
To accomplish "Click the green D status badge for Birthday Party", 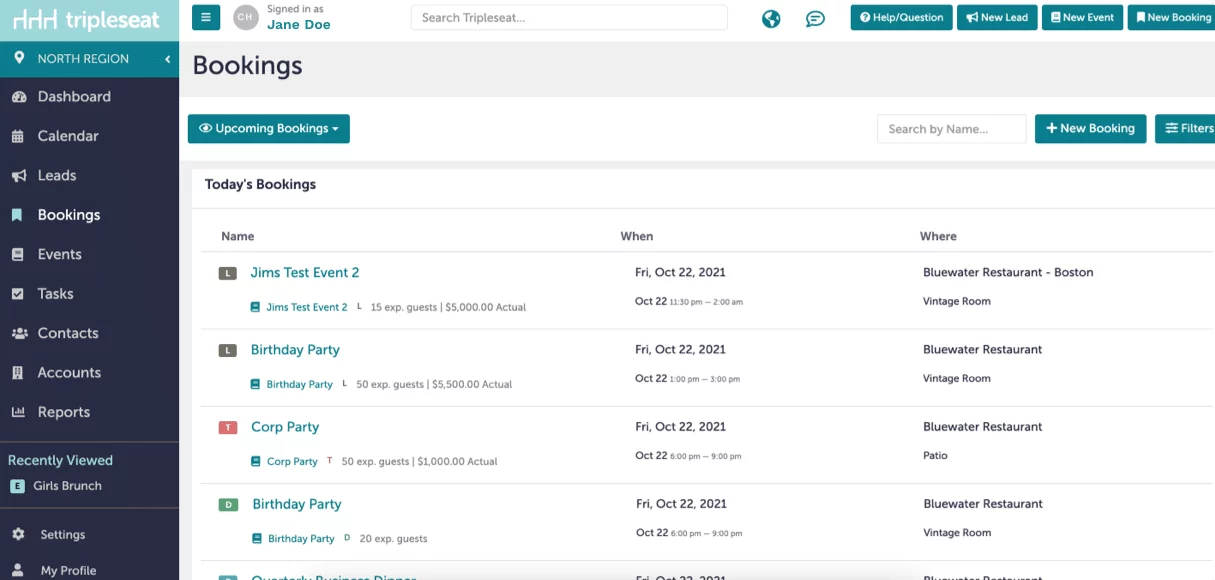I will [228, 505].
